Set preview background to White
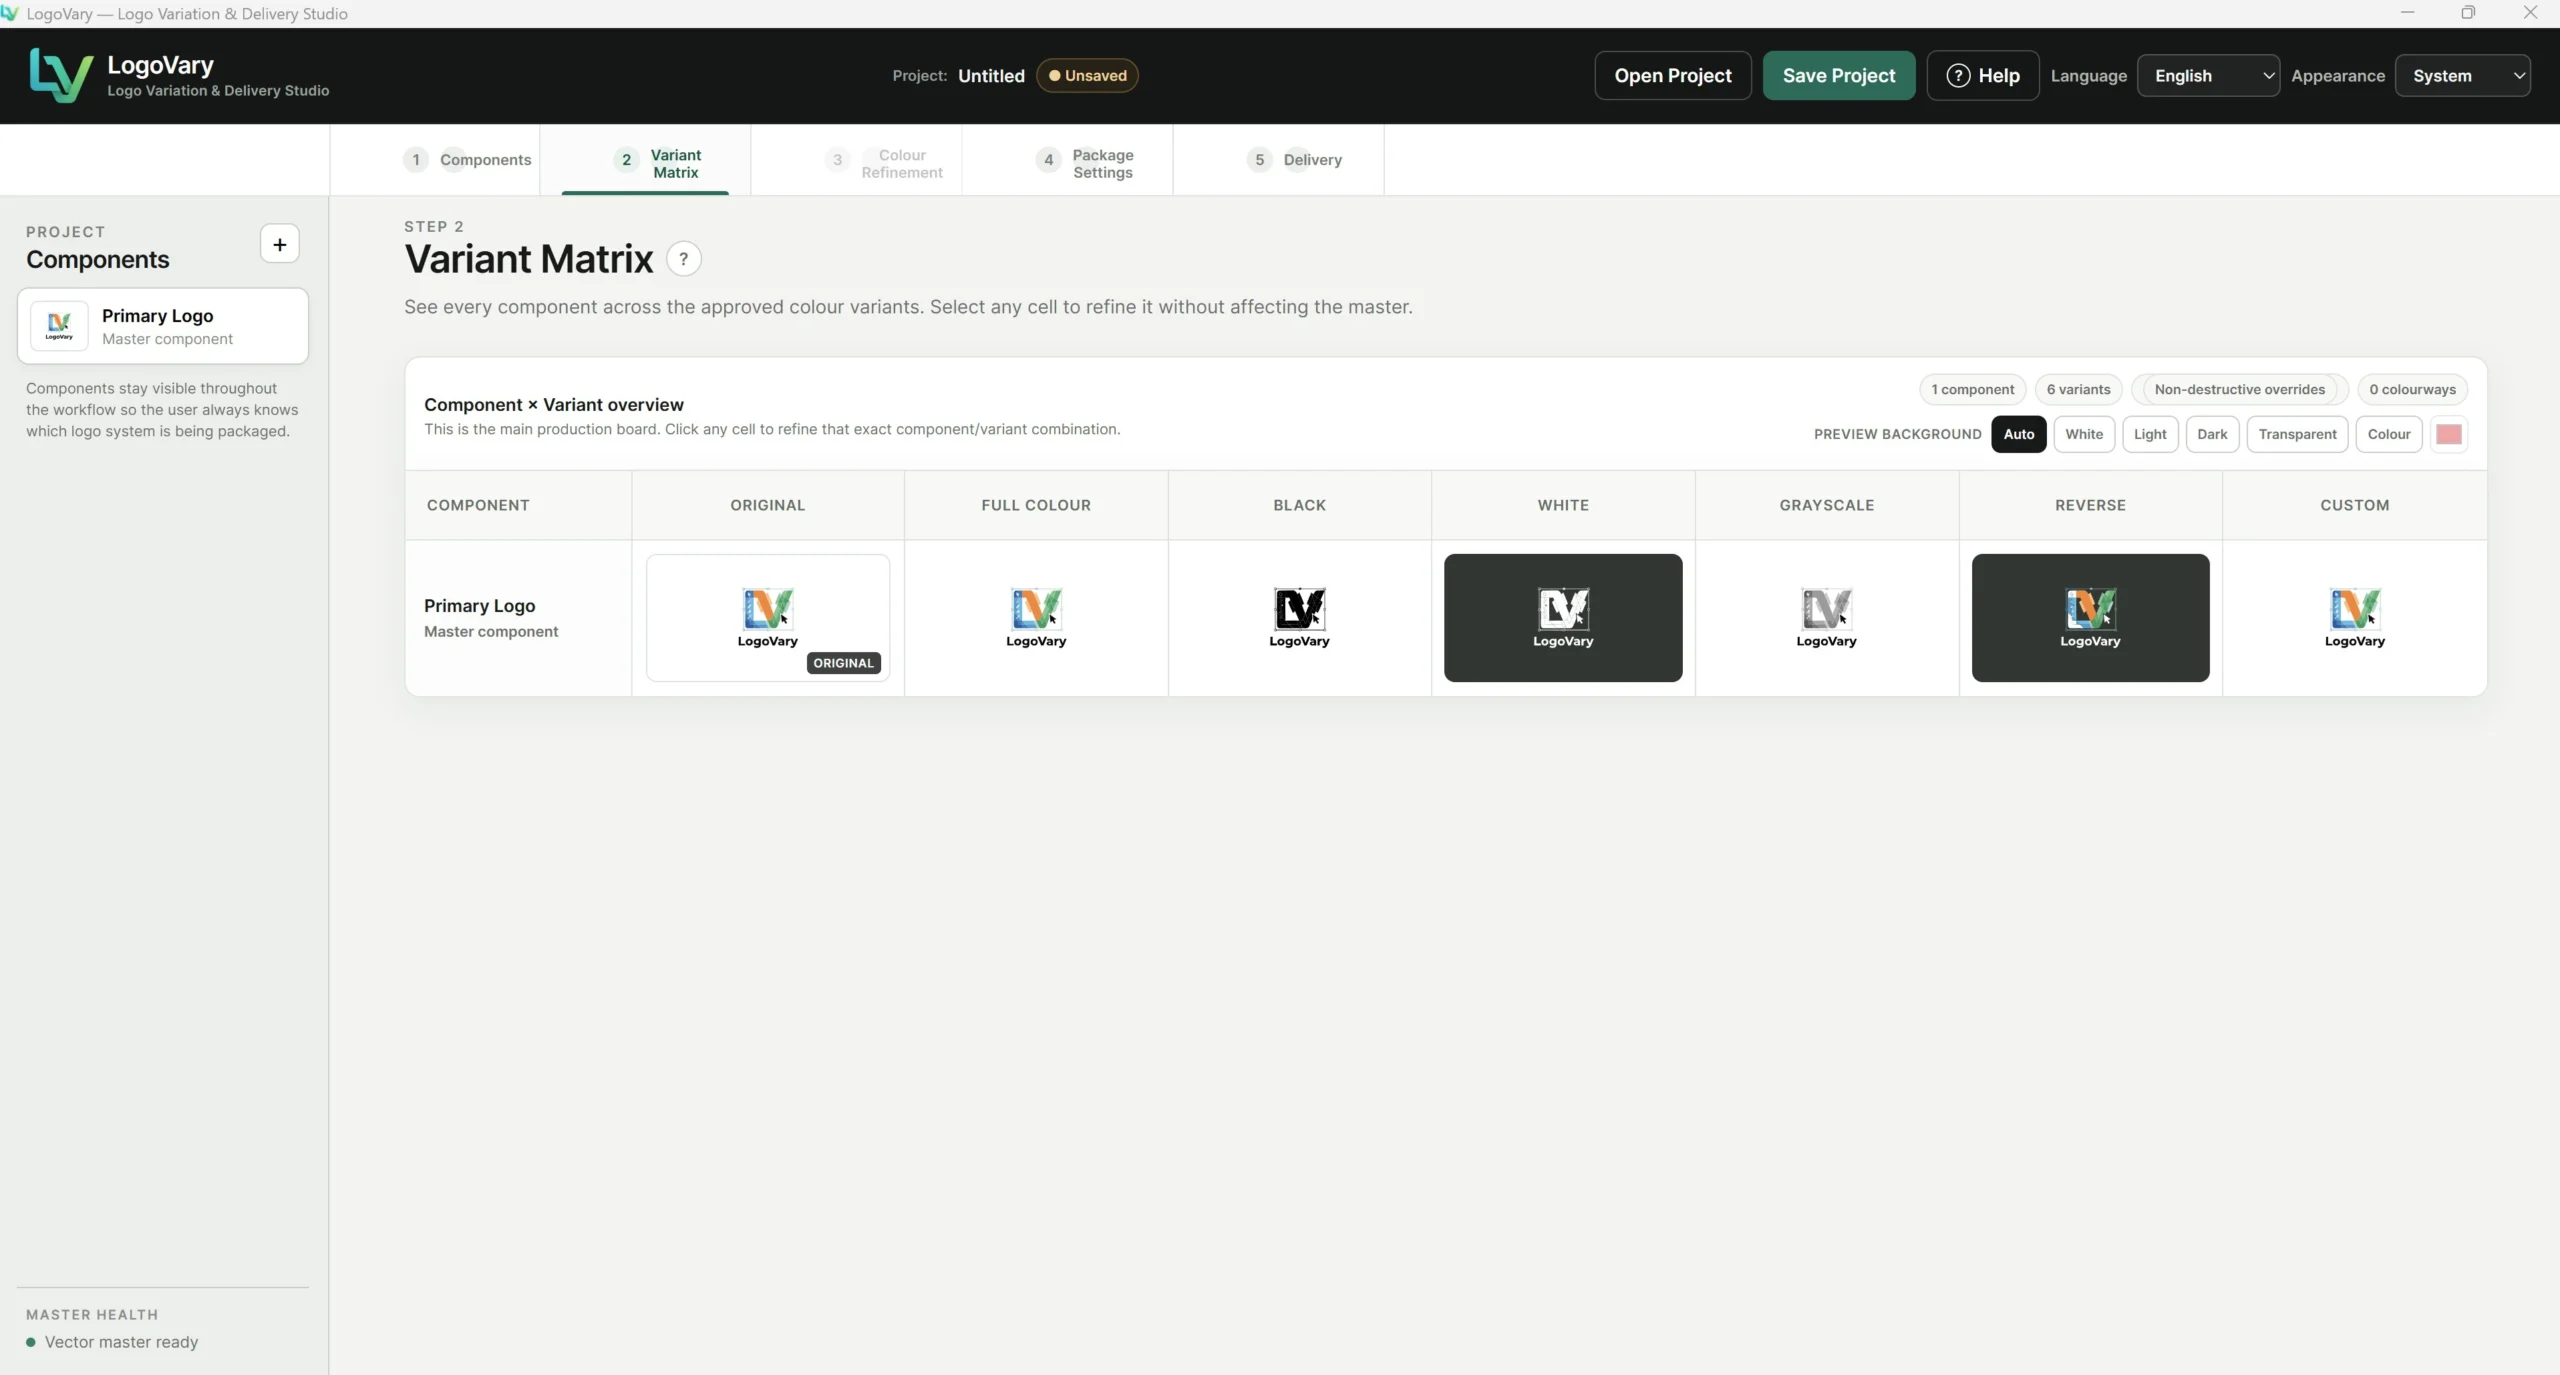Viewport: 2560px width, 1375px height. (2084, 434)
